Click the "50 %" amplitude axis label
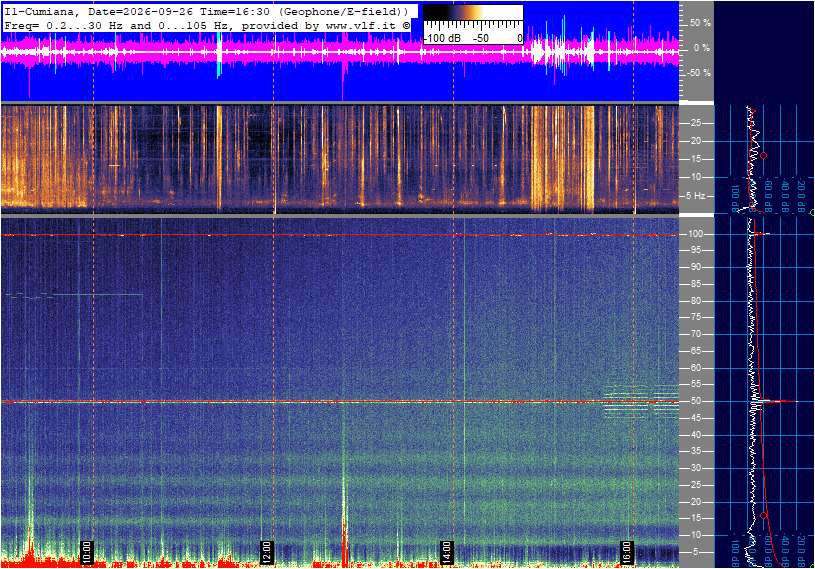Viewport: 815px width, 569px height. 700,23
